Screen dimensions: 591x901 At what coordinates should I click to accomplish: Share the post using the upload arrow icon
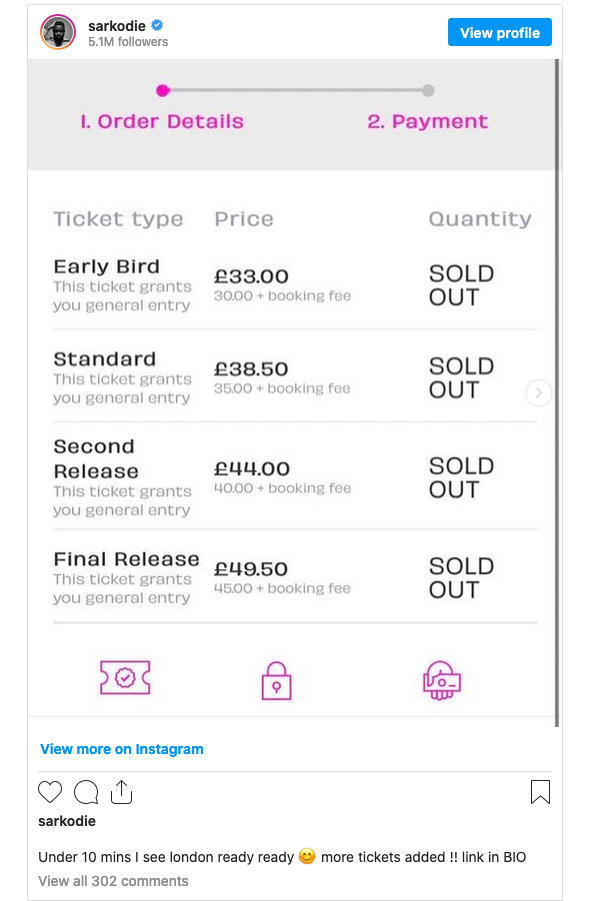121,791
